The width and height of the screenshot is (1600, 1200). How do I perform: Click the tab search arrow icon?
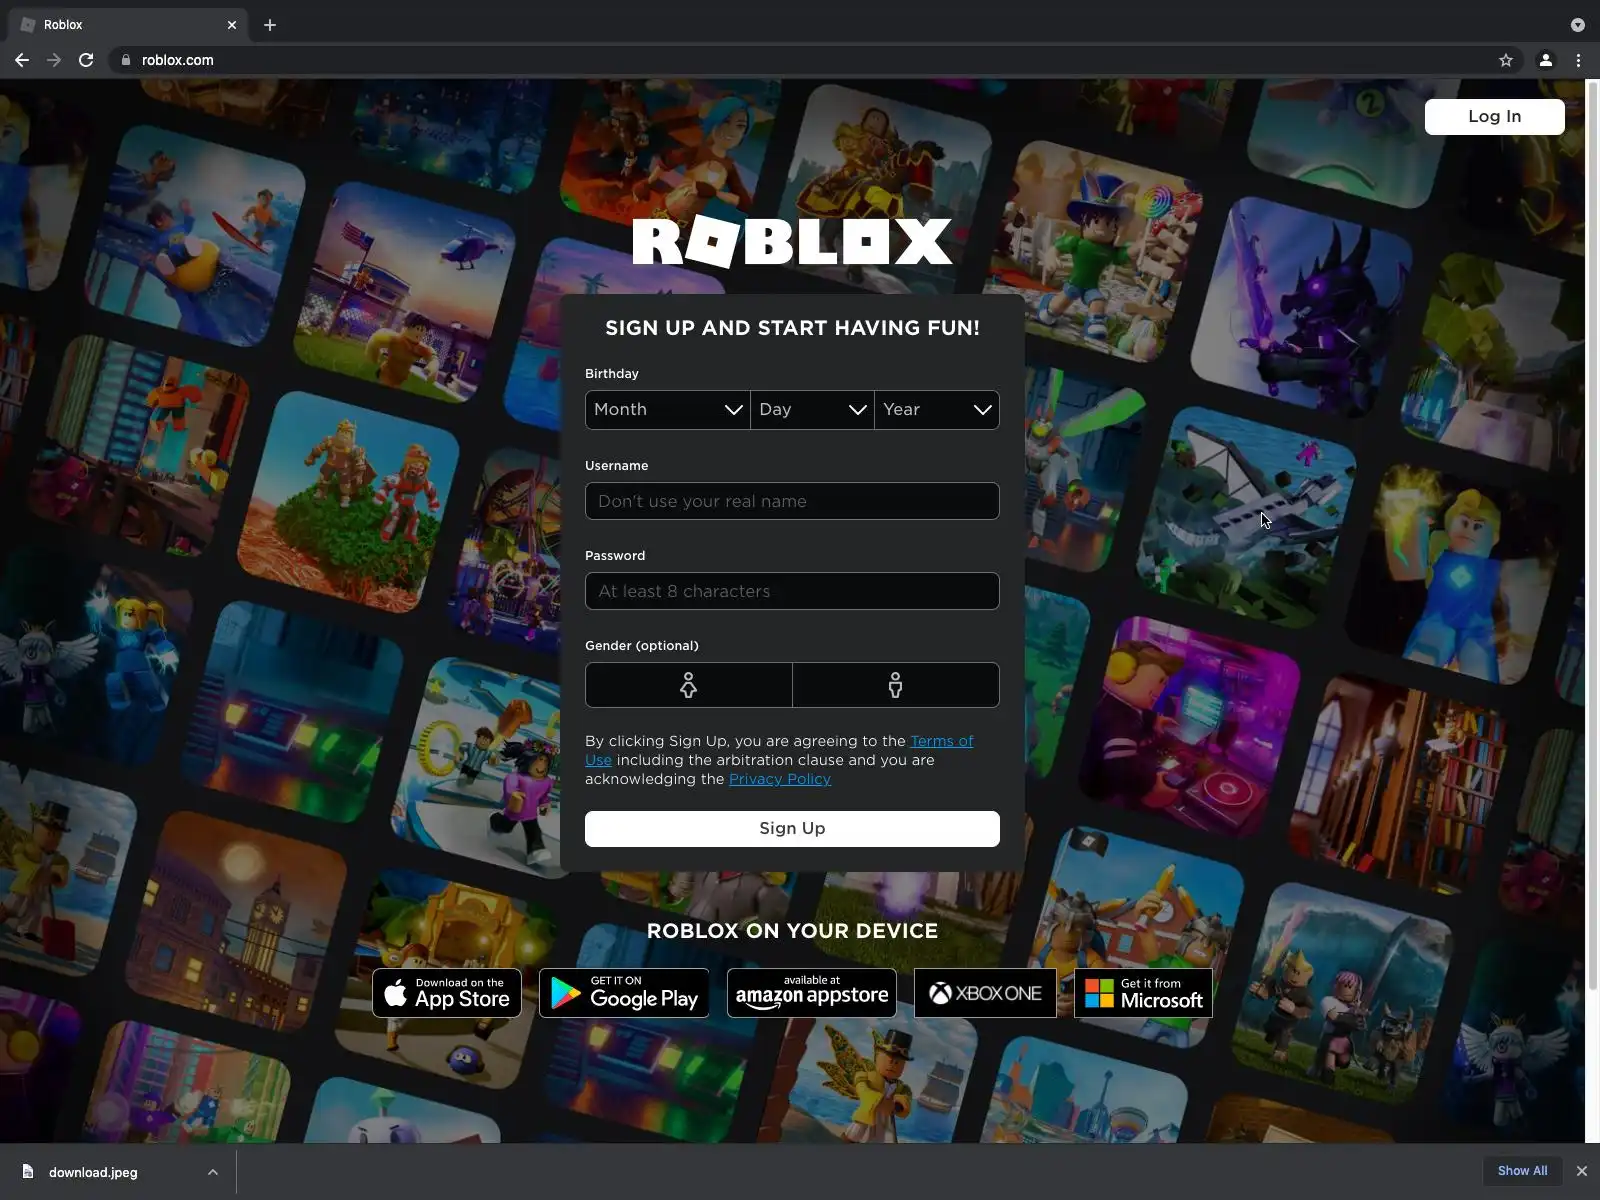tap(1578, 25)
